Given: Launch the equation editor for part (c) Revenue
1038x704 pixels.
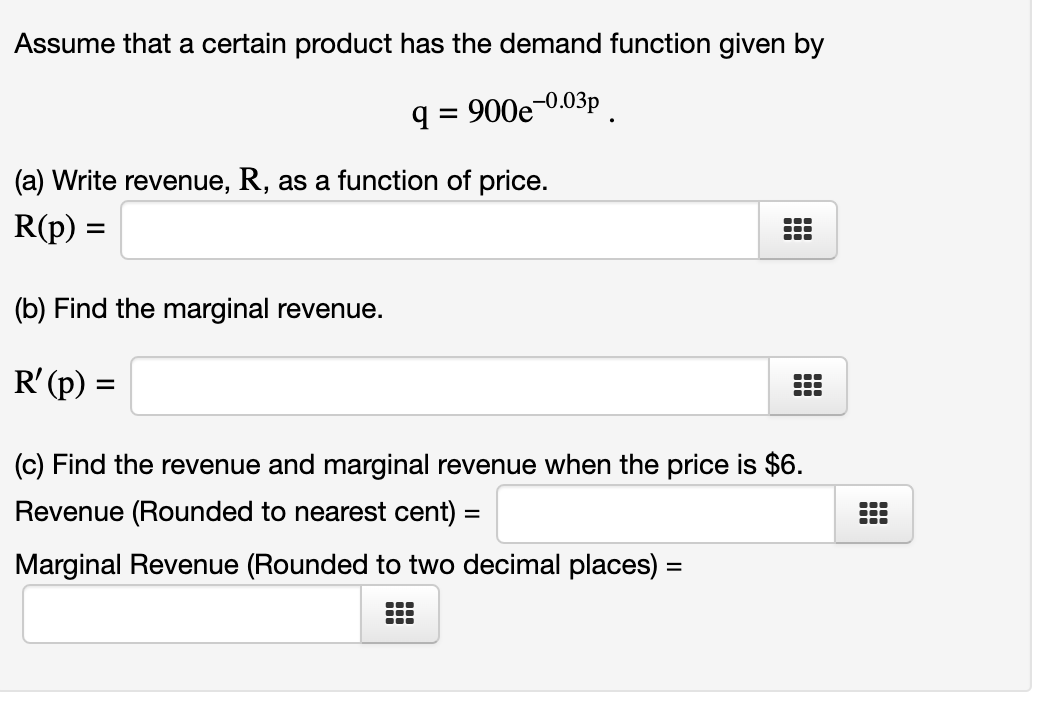Looking at the screenshot, I should coord(873,514).
